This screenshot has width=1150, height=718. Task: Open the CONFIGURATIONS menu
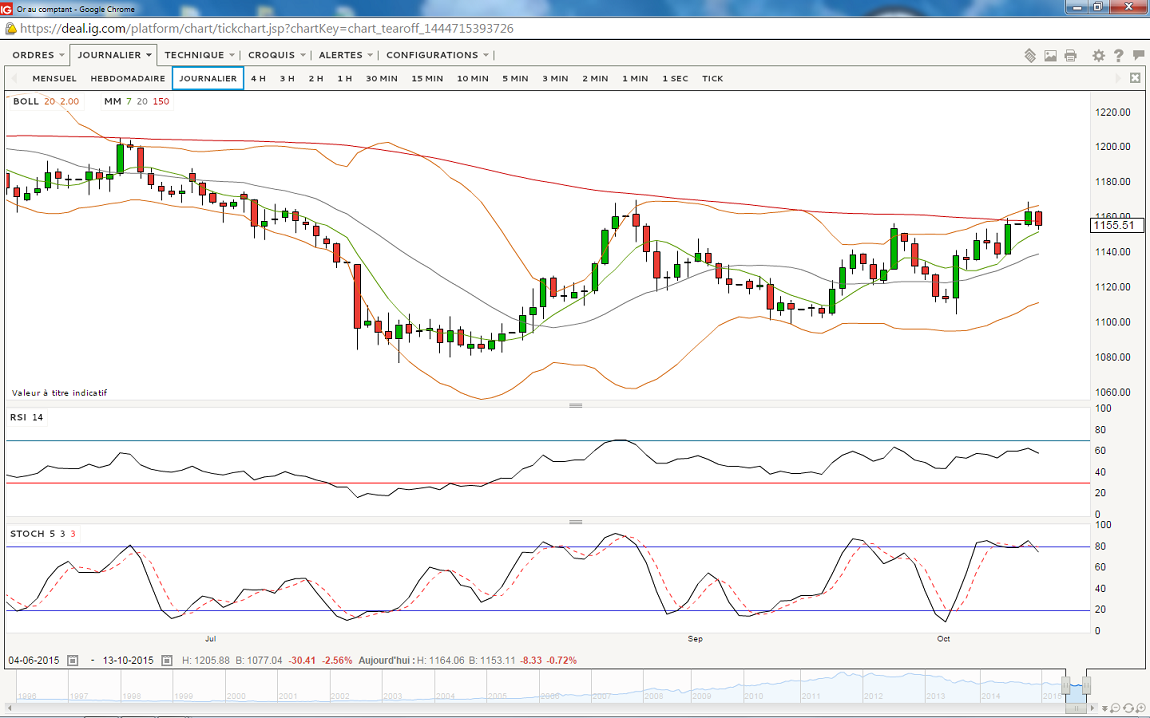(437, 55)
